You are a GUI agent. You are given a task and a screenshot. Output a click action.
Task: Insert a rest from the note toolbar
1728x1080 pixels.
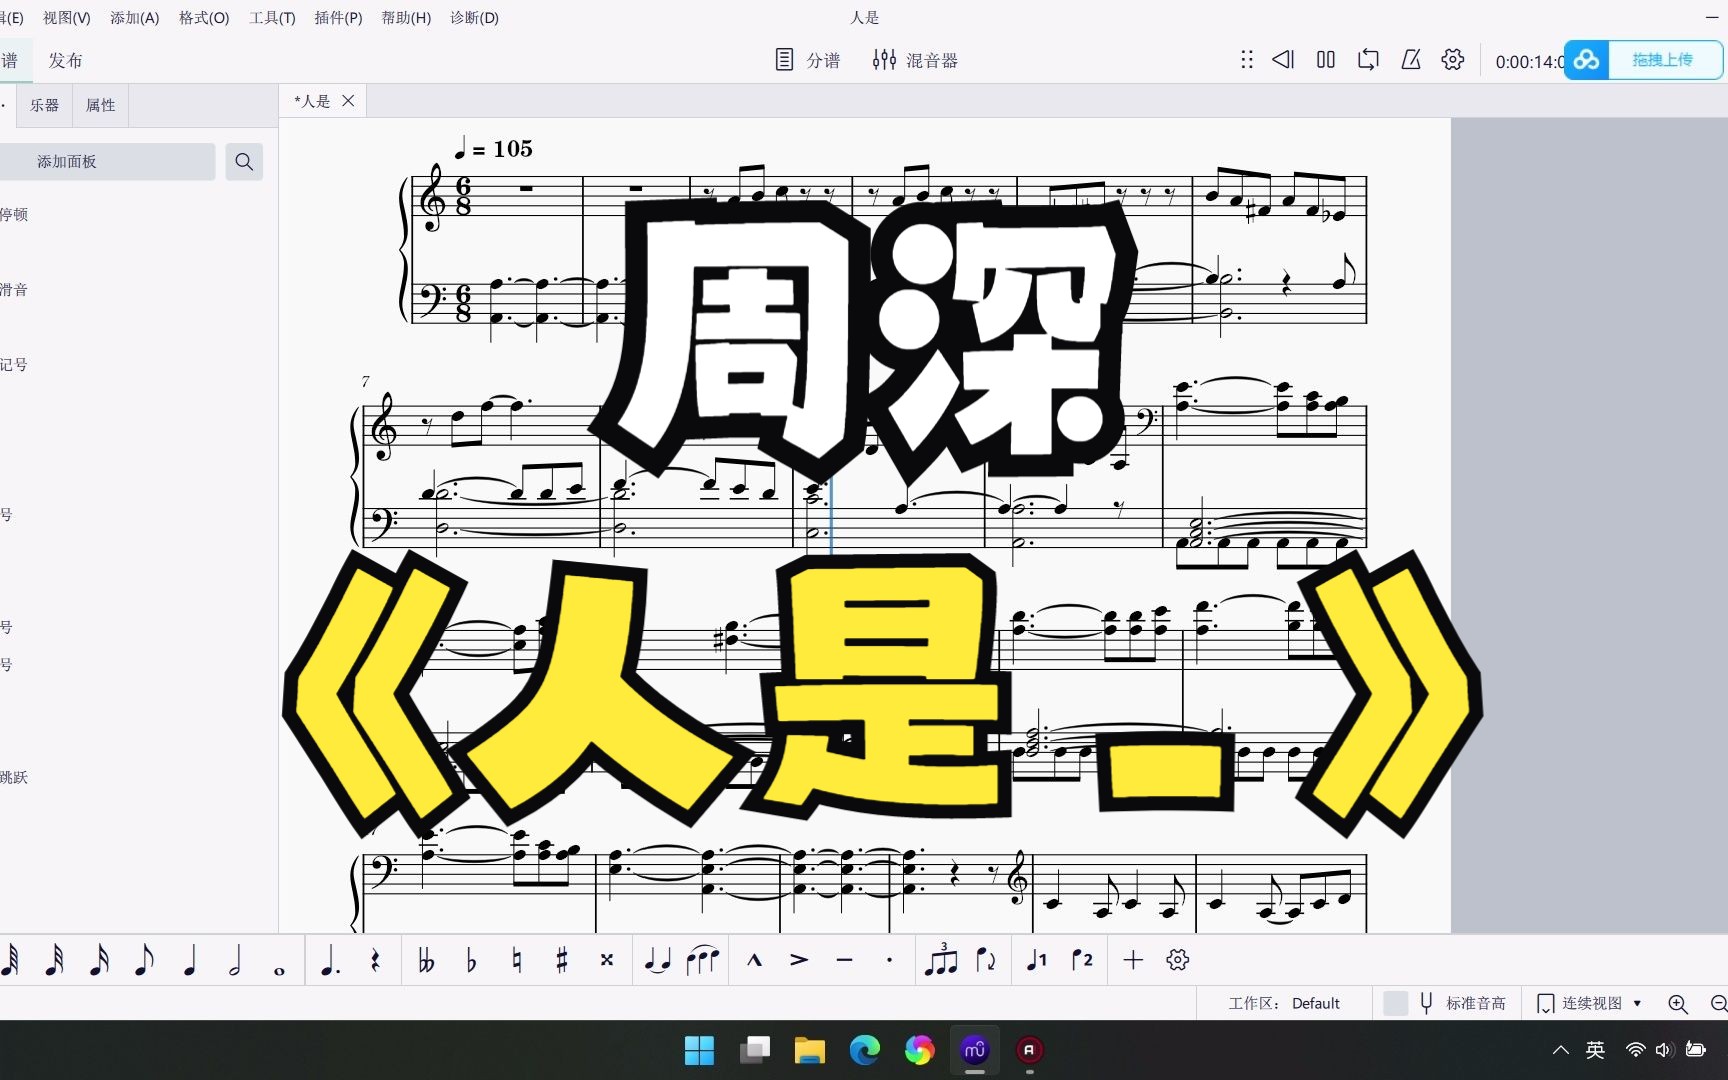375,960
